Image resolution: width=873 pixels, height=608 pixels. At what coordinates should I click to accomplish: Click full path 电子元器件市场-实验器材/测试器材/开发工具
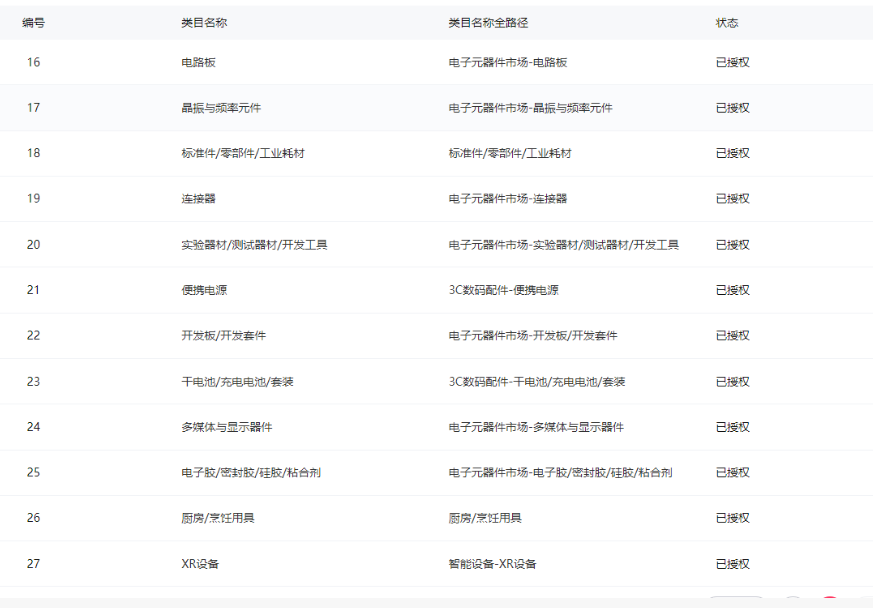564,245
